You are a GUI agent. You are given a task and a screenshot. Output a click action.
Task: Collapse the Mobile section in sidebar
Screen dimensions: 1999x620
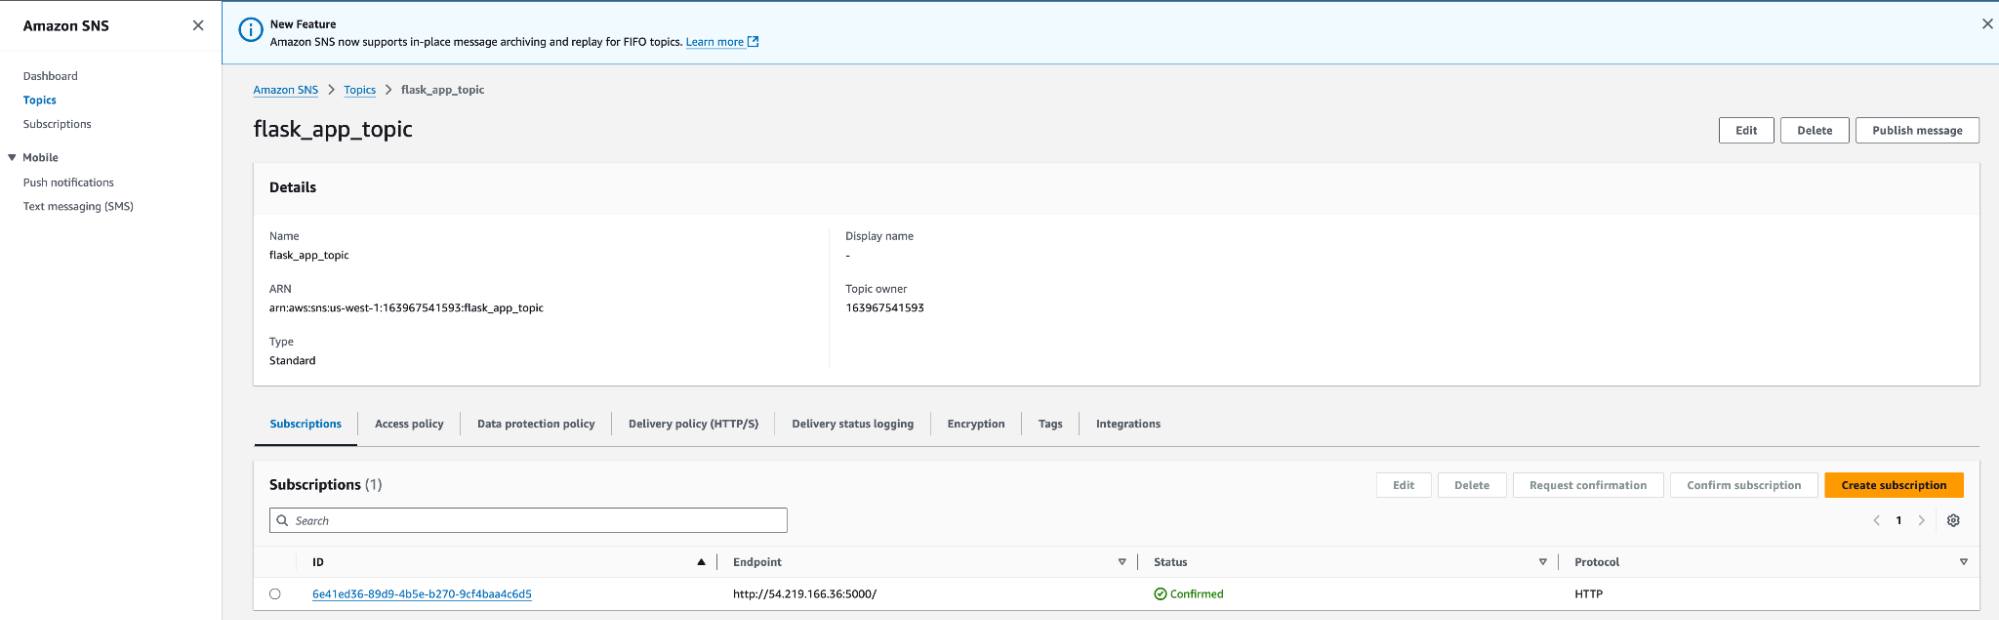12,157
